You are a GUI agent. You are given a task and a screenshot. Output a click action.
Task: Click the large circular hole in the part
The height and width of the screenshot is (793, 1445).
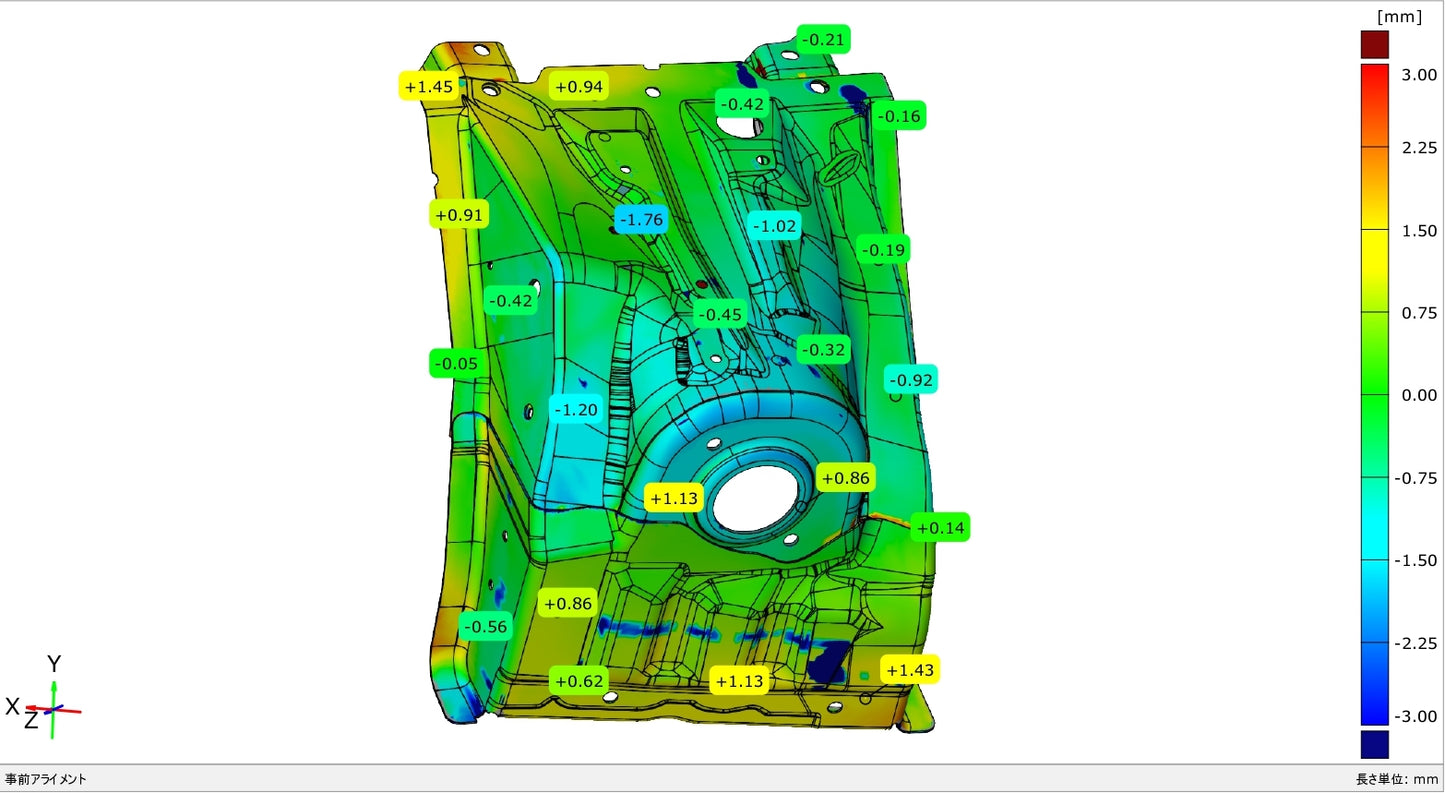755,498
